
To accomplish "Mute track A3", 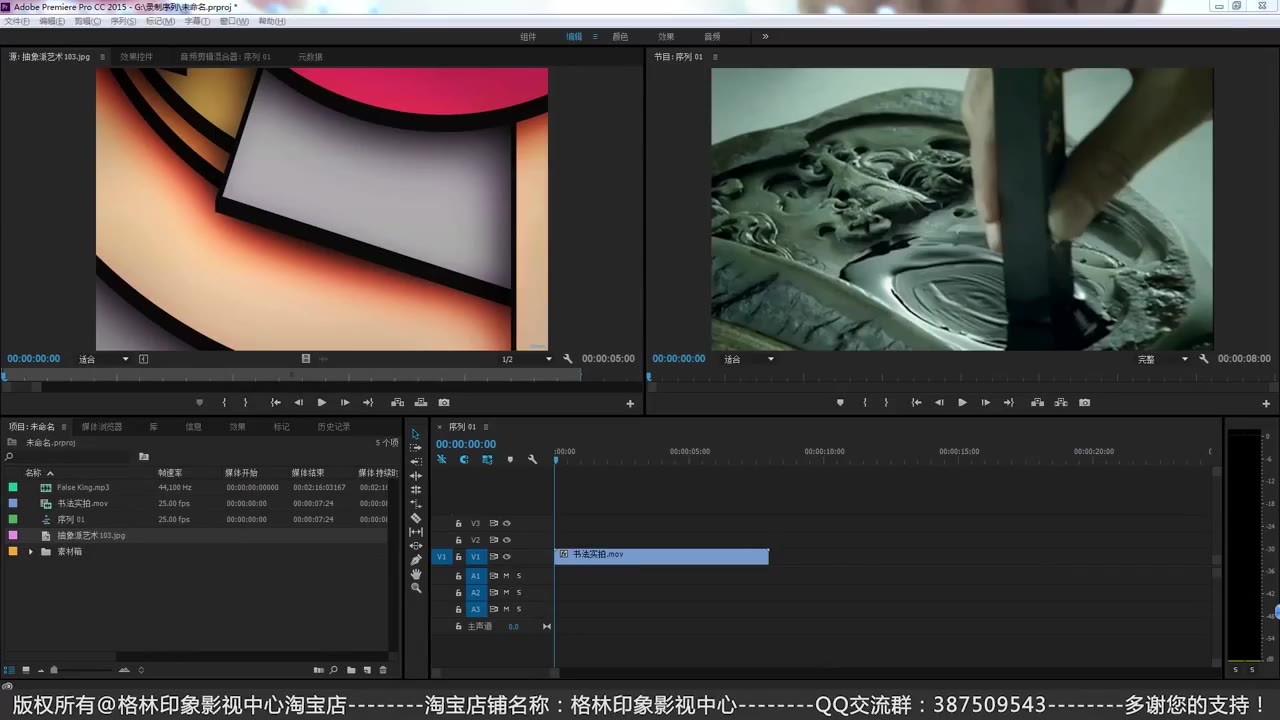I will pyautogui.click(x=506, y=609).
